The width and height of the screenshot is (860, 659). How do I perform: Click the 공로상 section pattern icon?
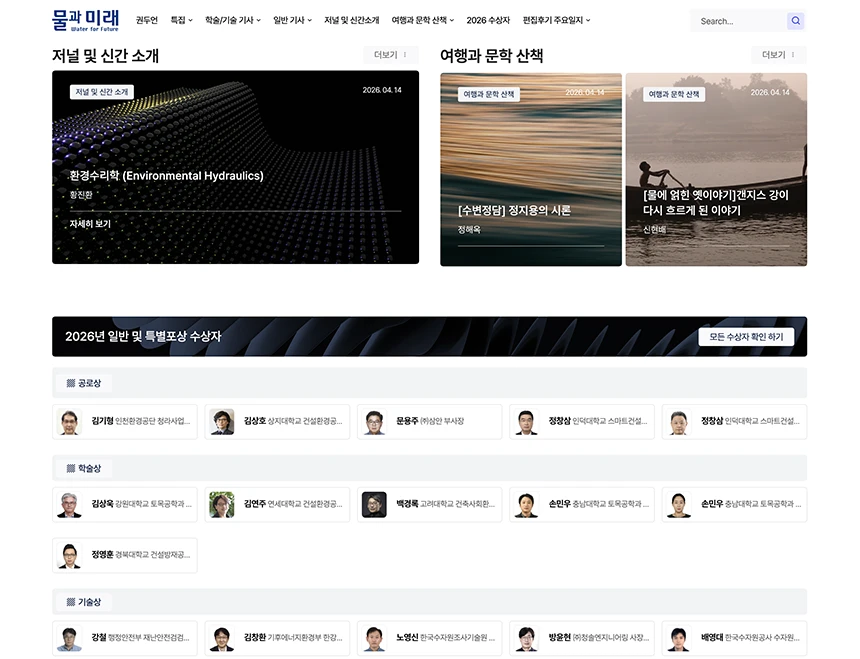pyautogui.click(x=70, y=383)
